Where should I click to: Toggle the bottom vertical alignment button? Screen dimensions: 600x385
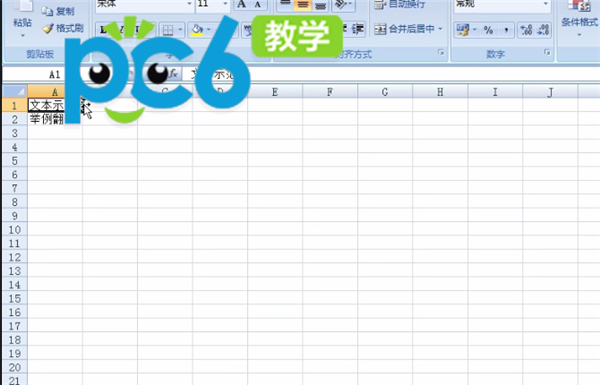(x=320, y=5)
